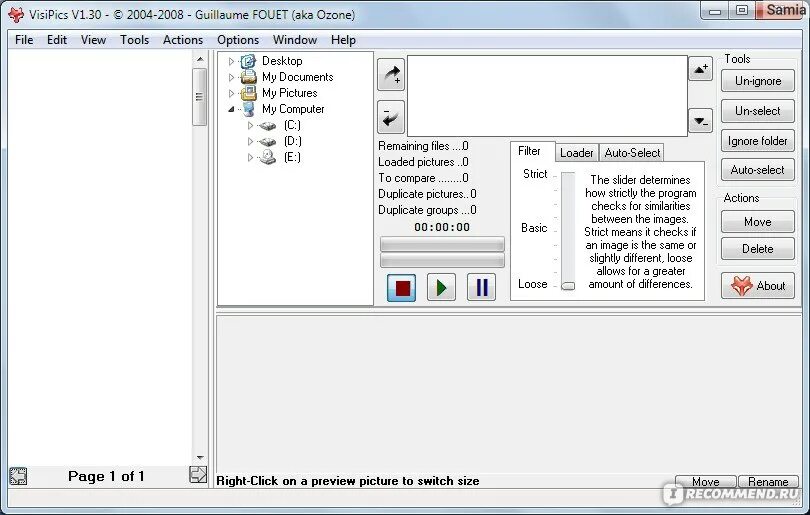Pause the scan with the blue pause button
Viewport: 810px width, 515px height.
click(481, 287)
